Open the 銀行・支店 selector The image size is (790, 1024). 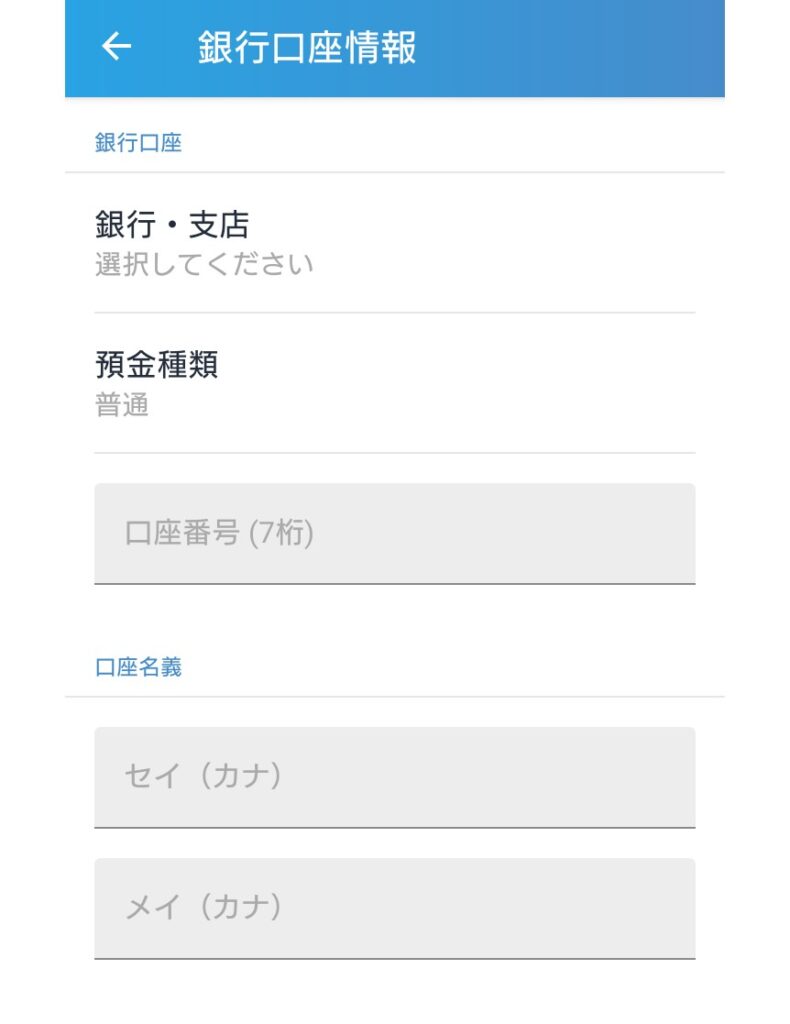pyautogui.click(x=394, y=243)
